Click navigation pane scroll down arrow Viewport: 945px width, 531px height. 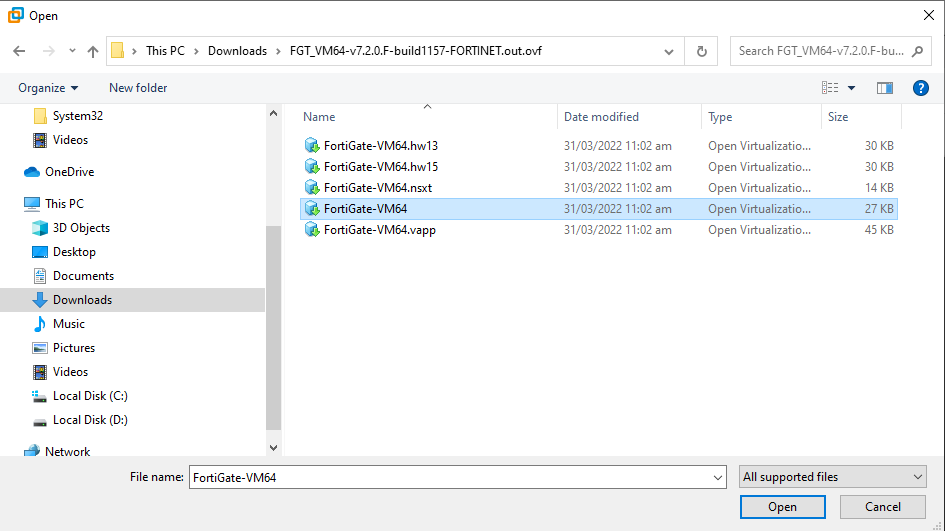274,448
